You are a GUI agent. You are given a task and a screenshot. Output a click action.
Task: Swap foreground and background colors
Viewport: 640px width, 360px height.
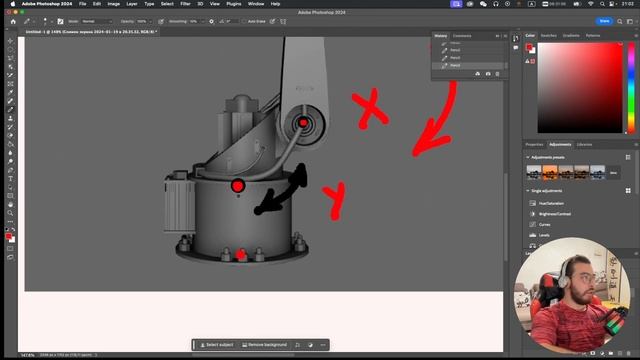pyautogui.click(x=13, y=230)
